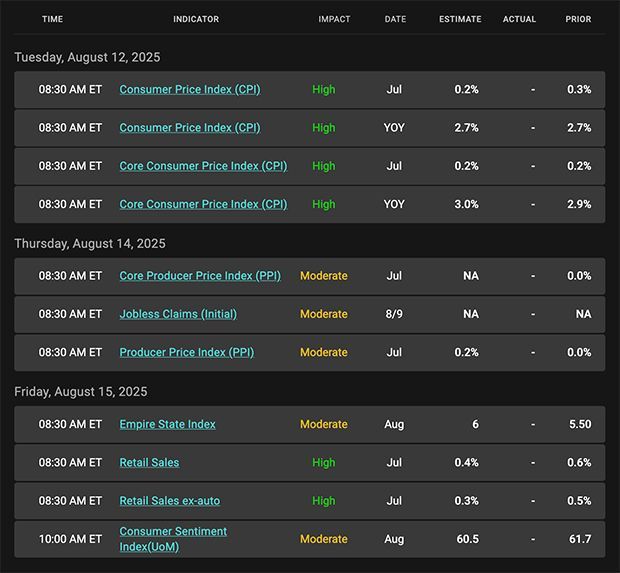
Task: Click the DATE column header
Action: 395,19
